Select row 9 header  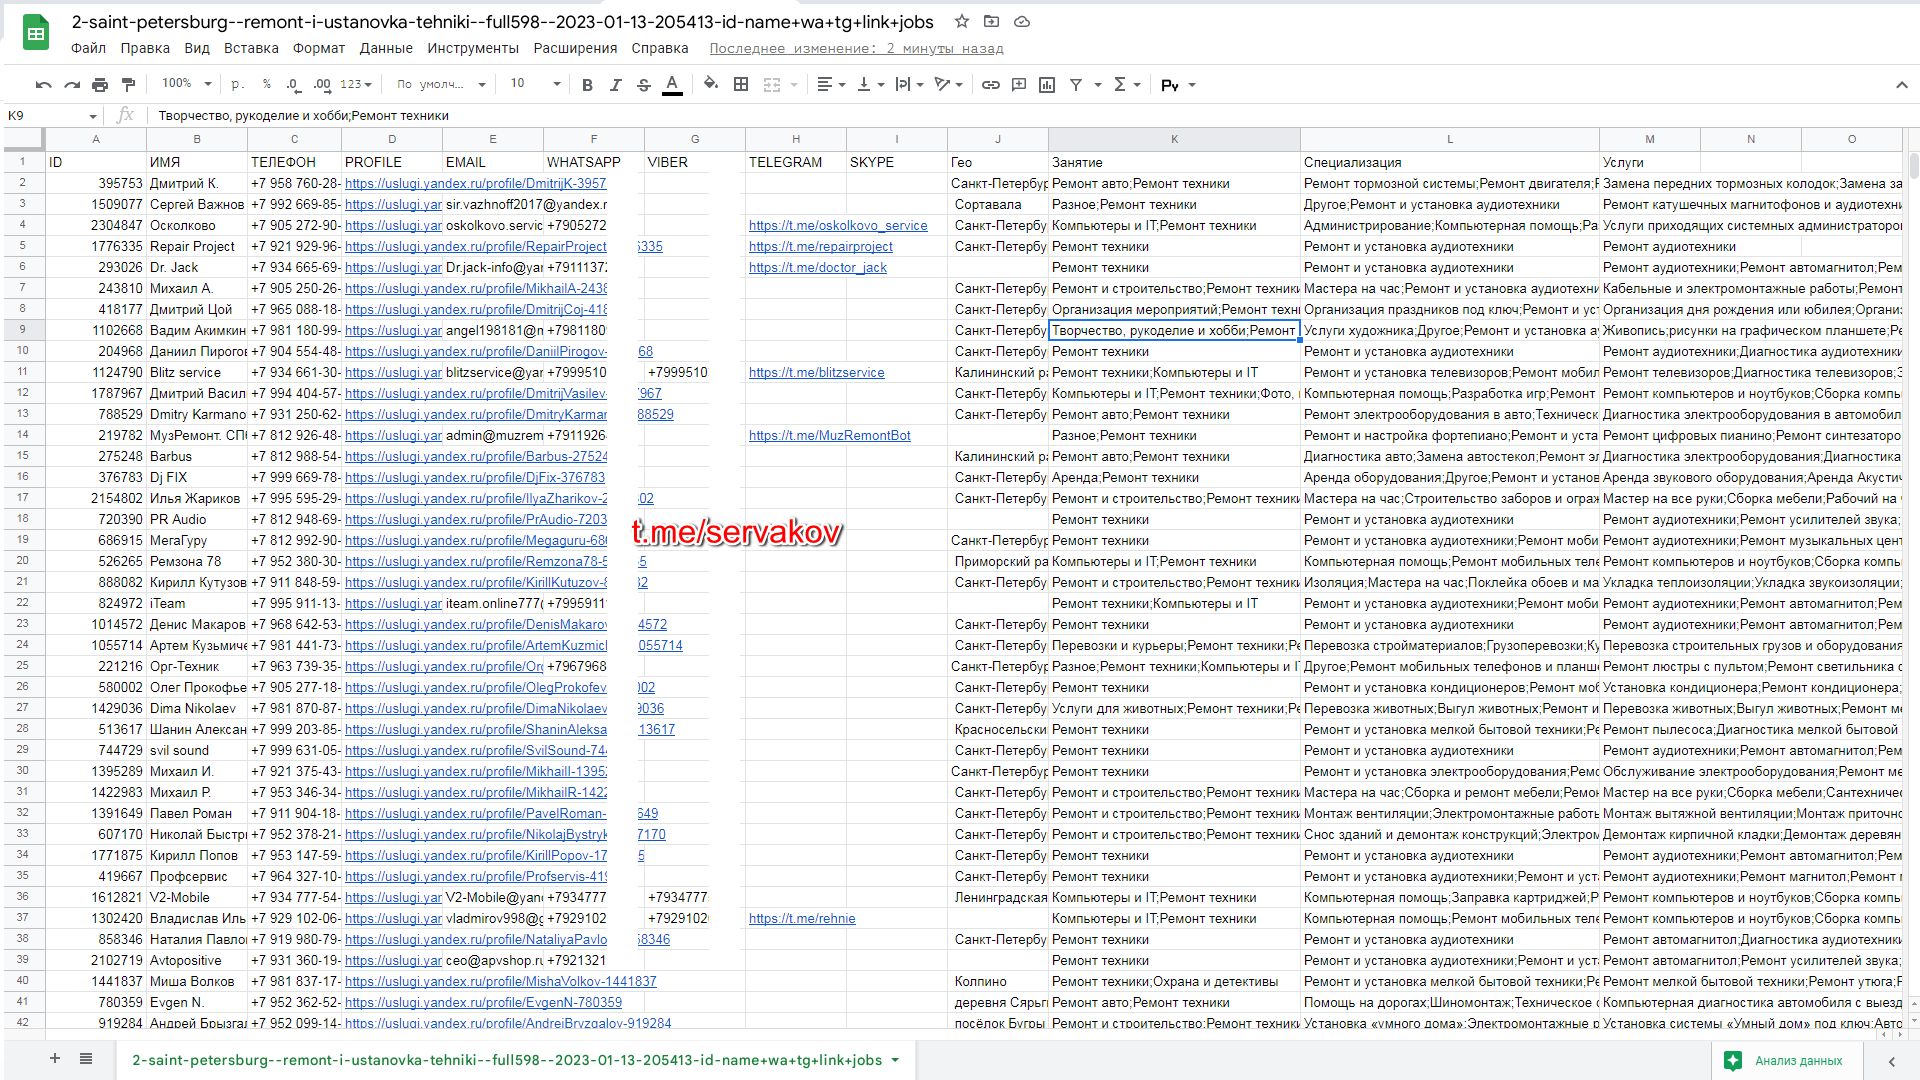22,329
